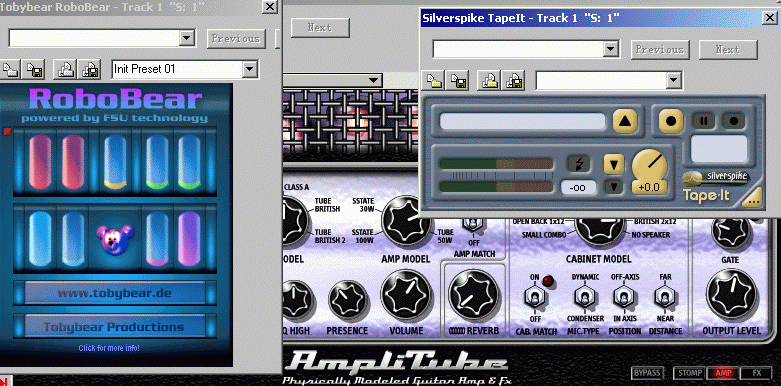Expand the TapeIt preset combo box arrow
The image size is (781, 386).
pyautogui.click(x=673, y=80)
